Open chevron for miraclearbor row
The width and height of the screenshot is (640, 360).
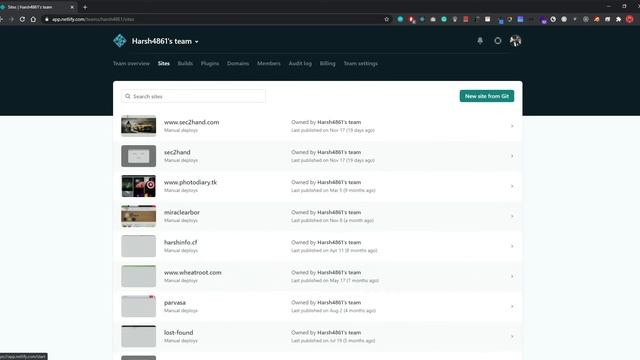pos(512,216)
